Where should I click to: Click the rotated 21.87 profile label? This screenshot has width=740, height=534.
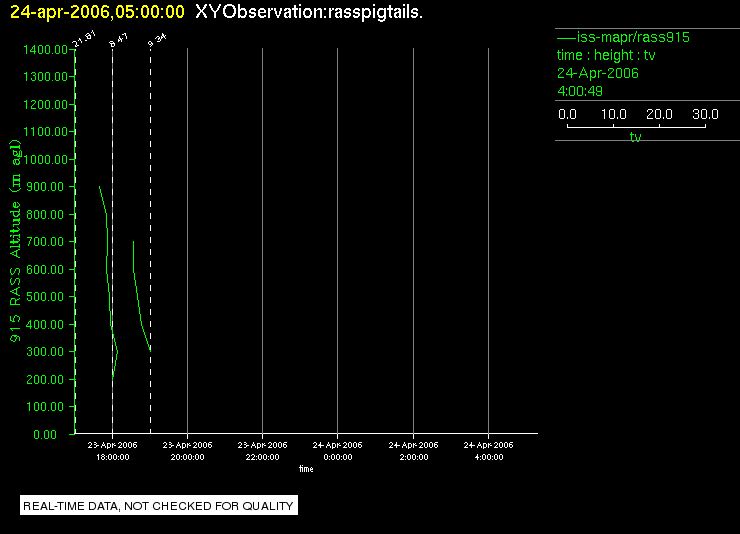point(84,39)
